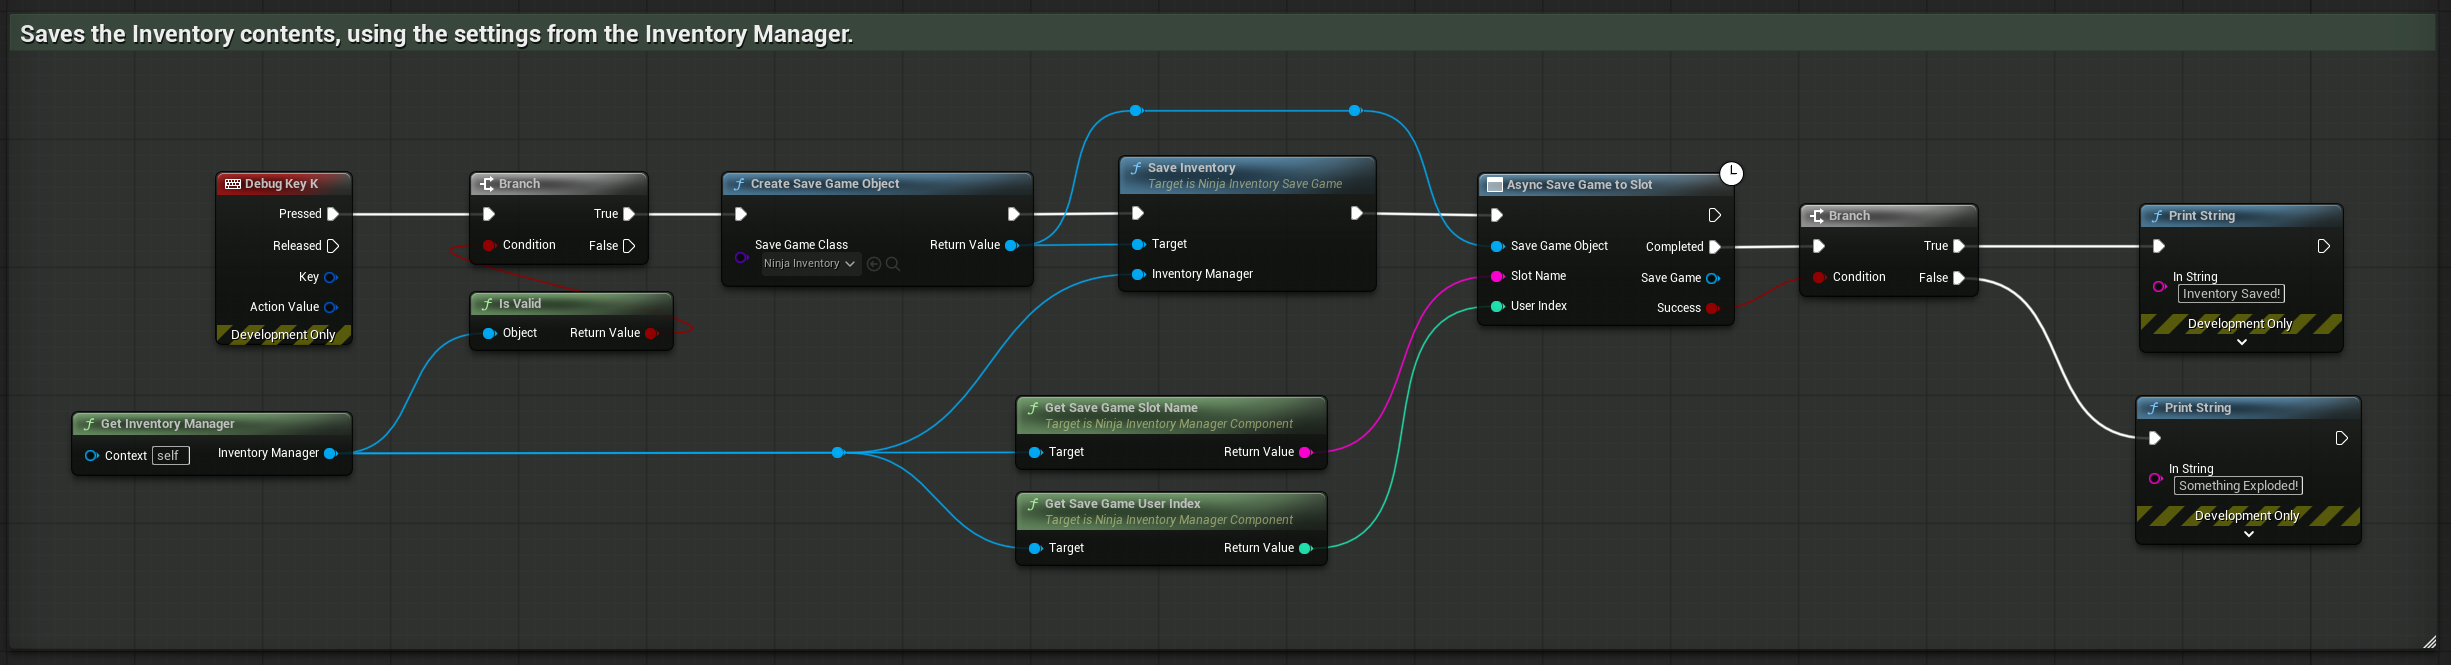Click the Success output pin on Async Save
This screenshot has width=2451, height=665.
tap(1712, 308)
